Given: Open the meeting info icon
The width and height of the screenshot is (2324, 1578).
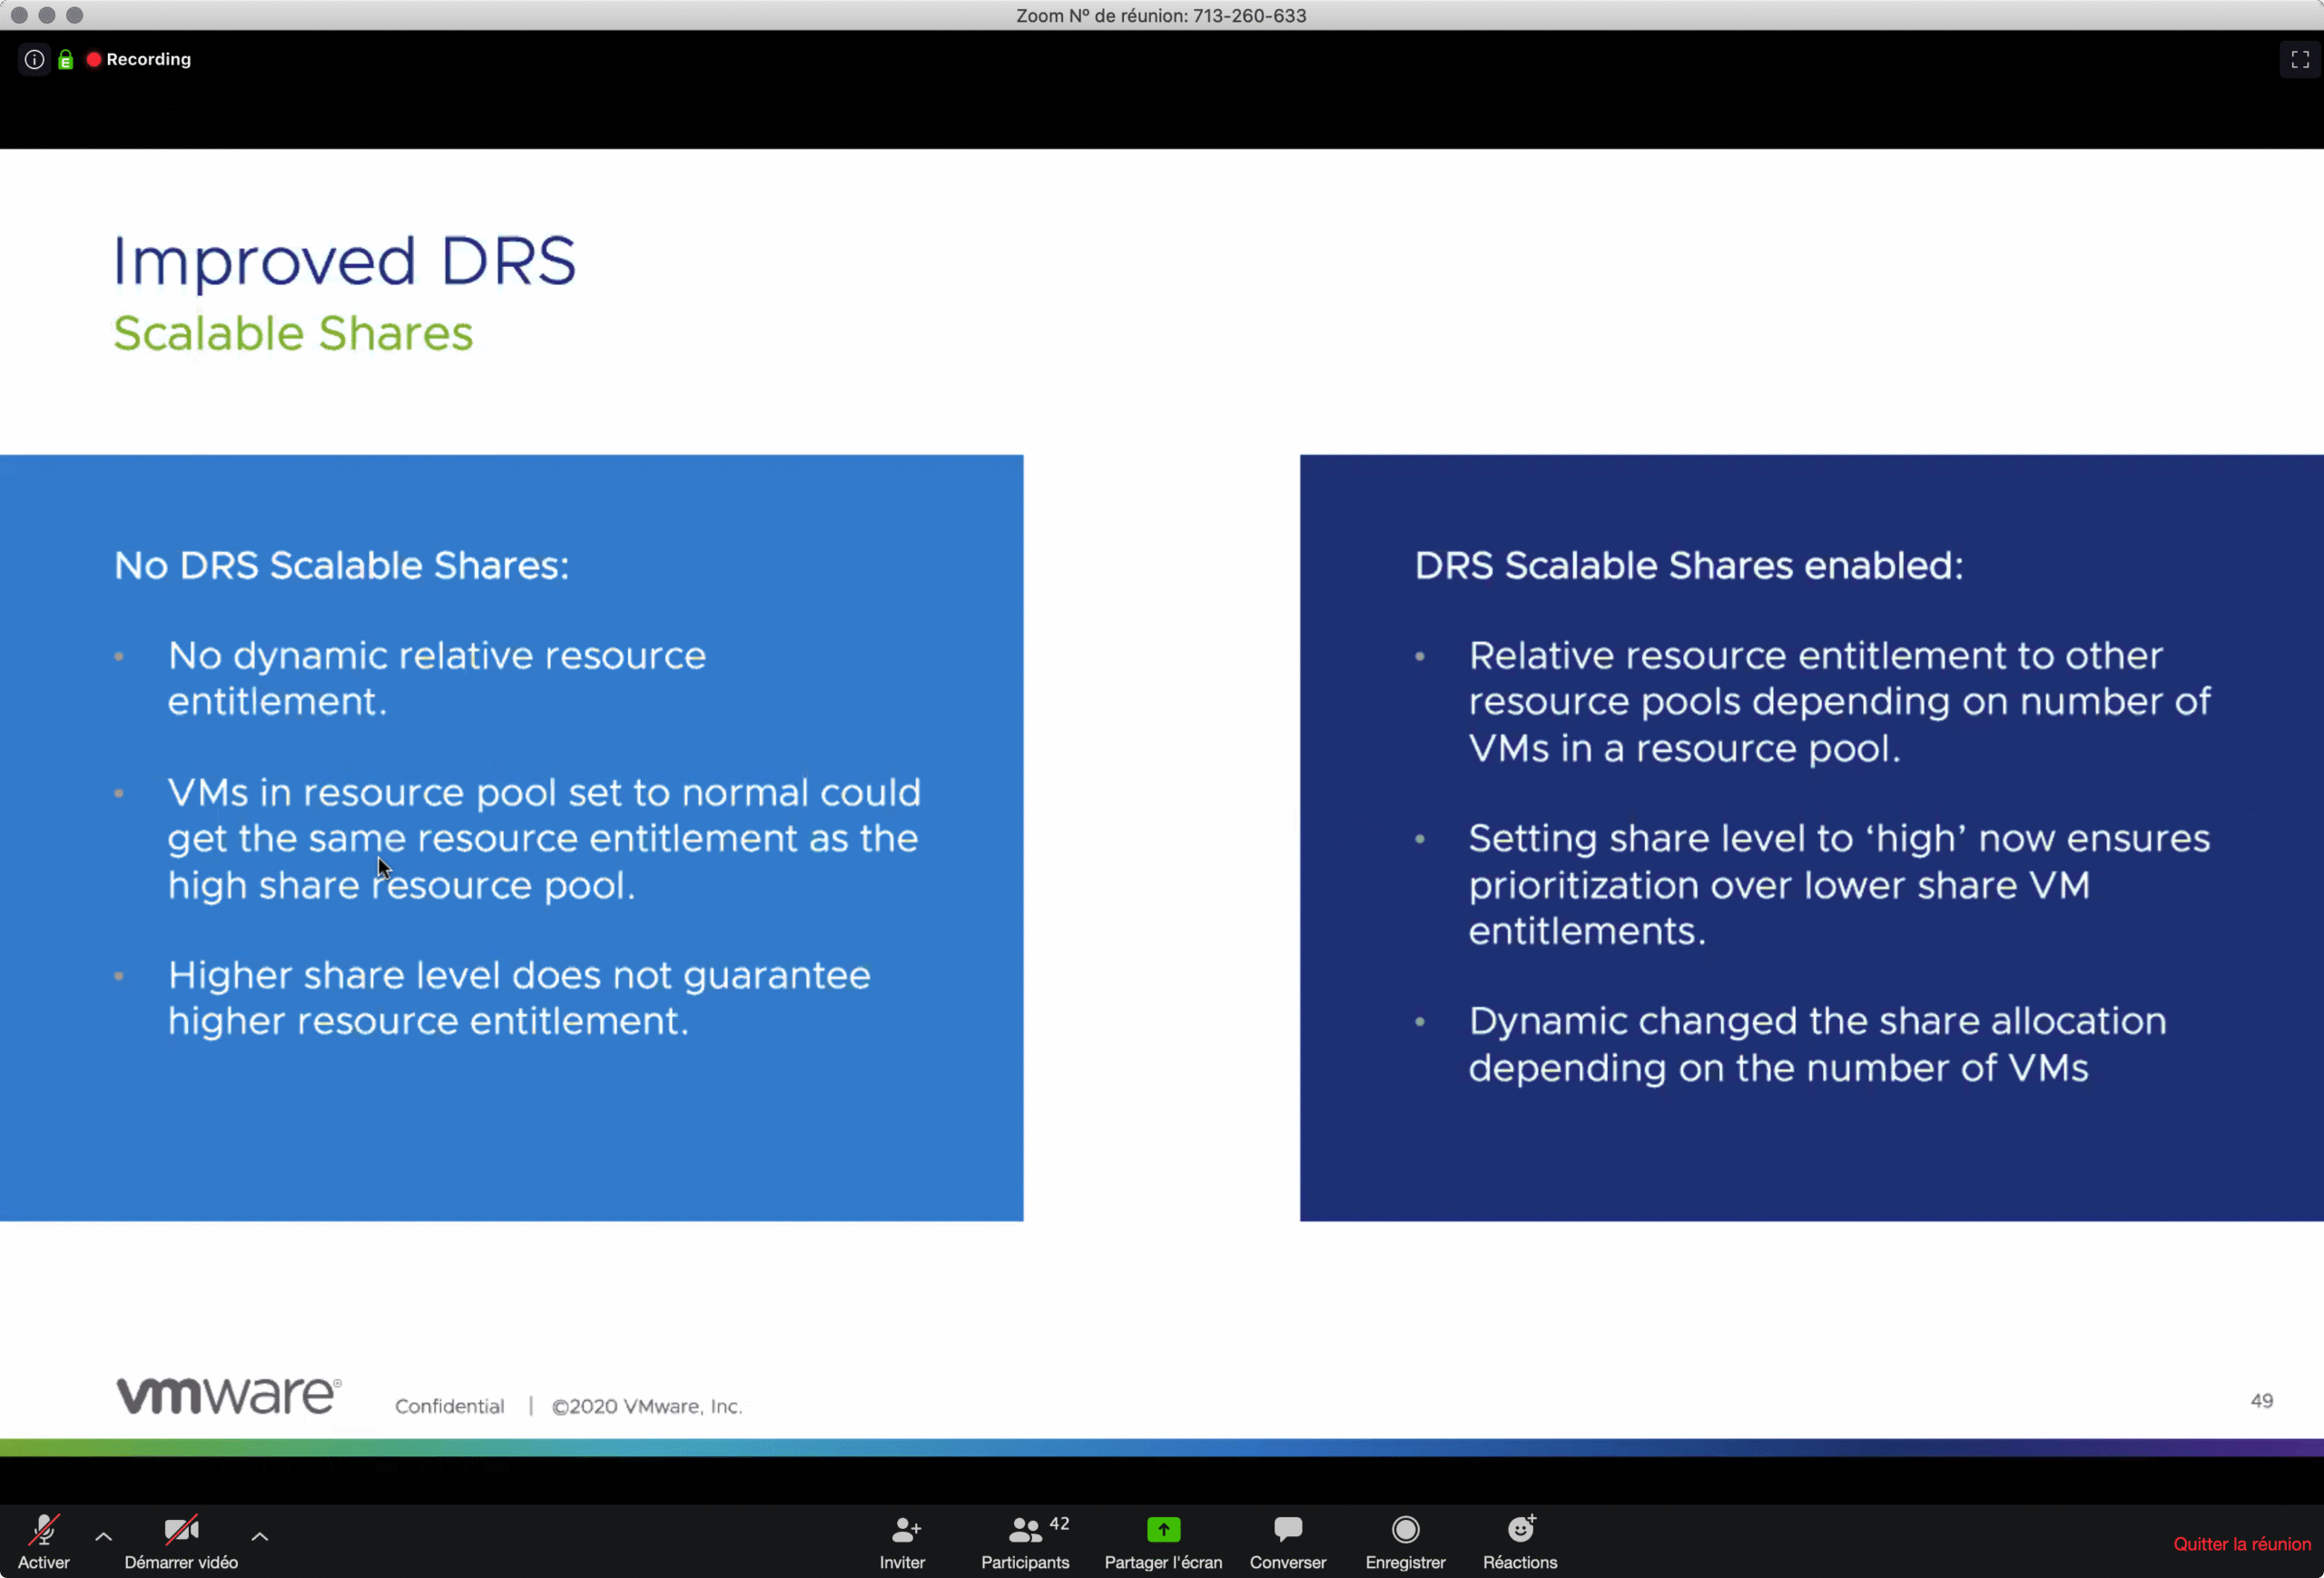Looking at the screenshot, I should pos(34,60).
